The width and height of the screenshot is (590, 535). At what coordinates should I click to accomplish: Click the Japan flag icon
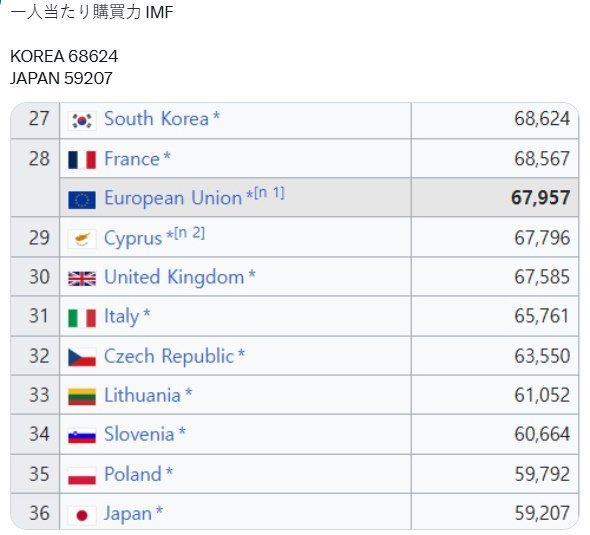(82, 515)
